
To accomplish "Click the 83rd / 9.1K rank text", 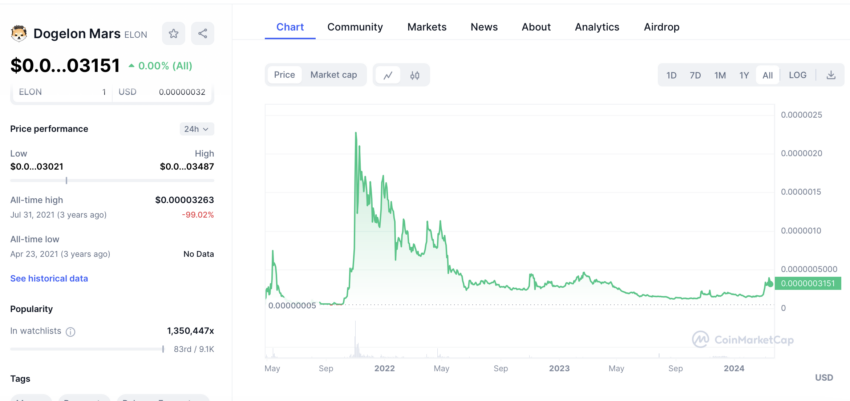I will click(194, 350).
